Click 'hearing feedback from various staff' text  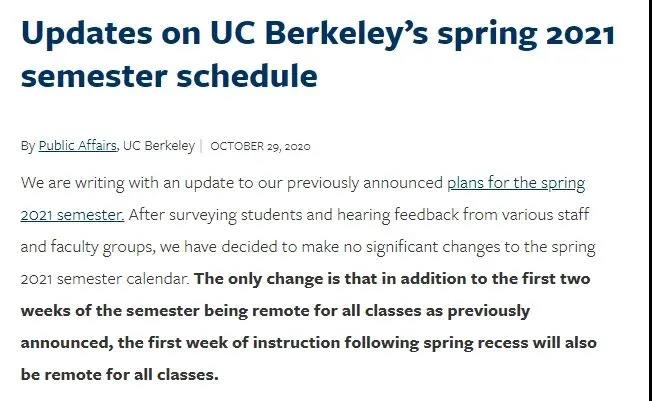coord(463,215)
